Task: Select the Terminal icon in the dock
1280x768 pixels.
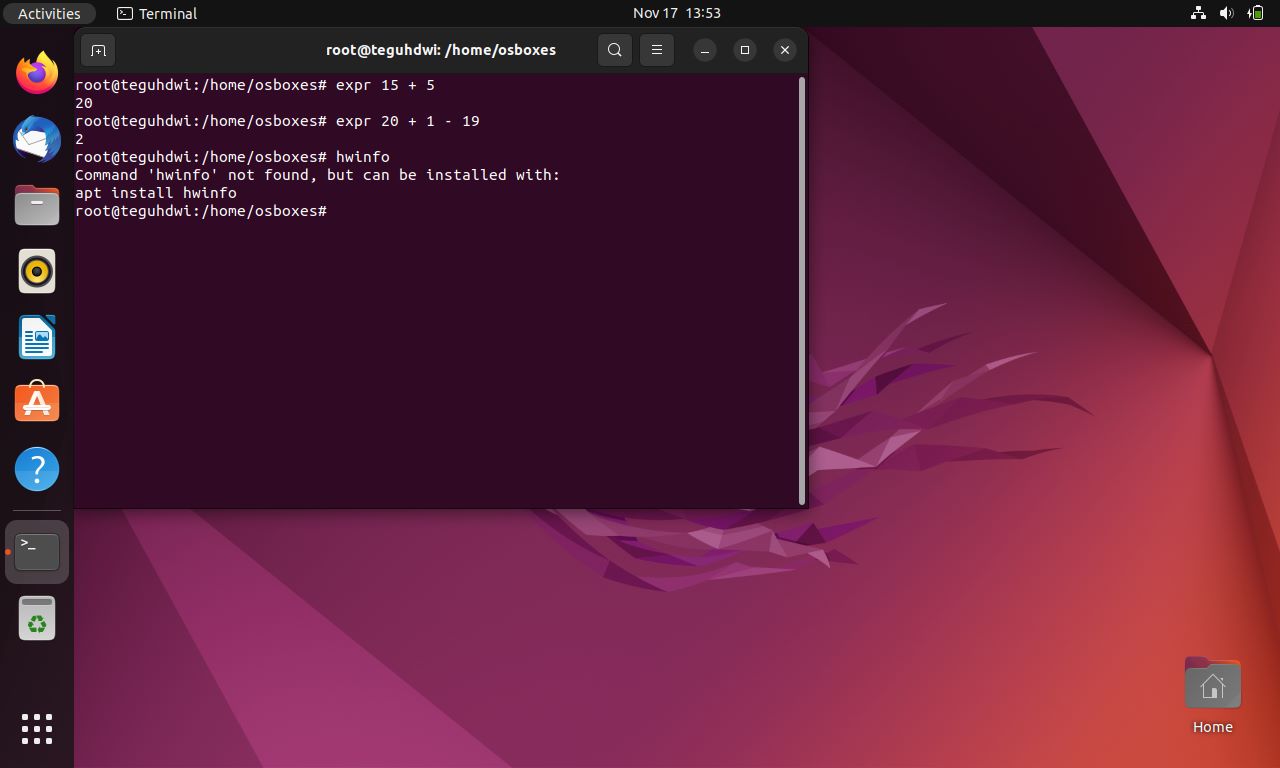Action: pyautogui.click(x=37, y=551)
